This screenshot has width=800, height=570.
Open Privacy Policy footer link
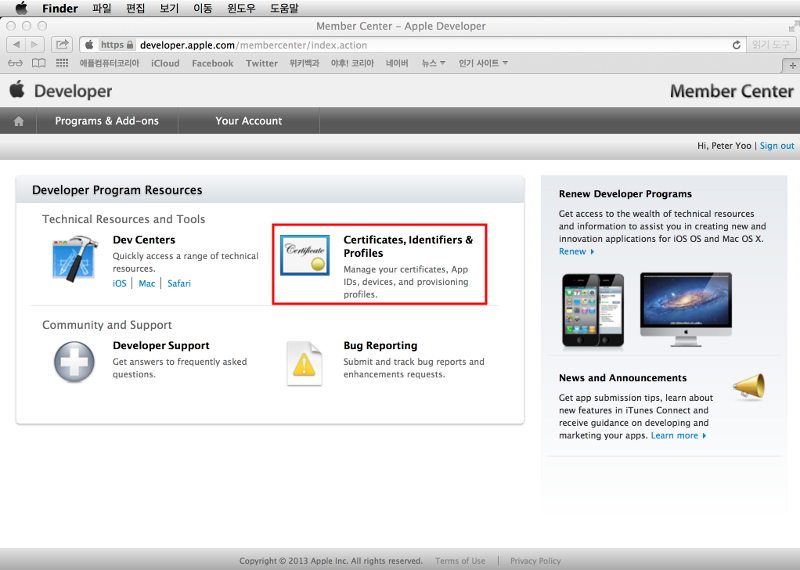coord(535,561)
